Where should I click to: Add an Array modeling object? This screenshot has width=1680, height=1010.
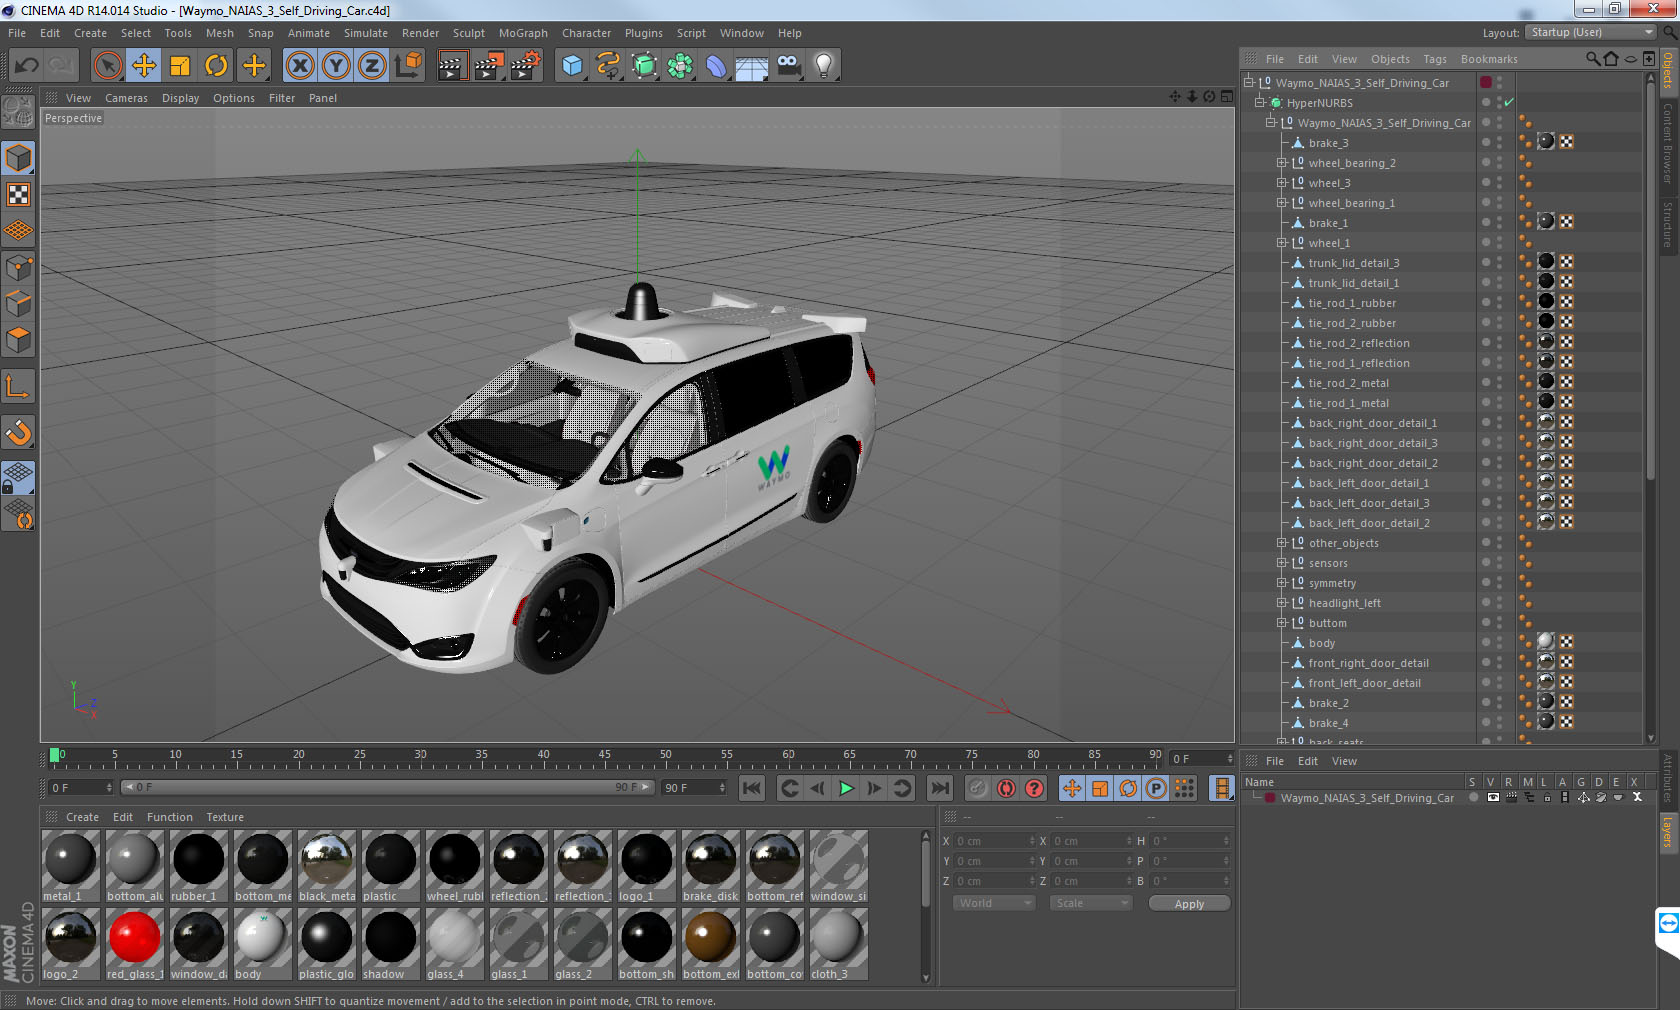(x=681, y=66)
